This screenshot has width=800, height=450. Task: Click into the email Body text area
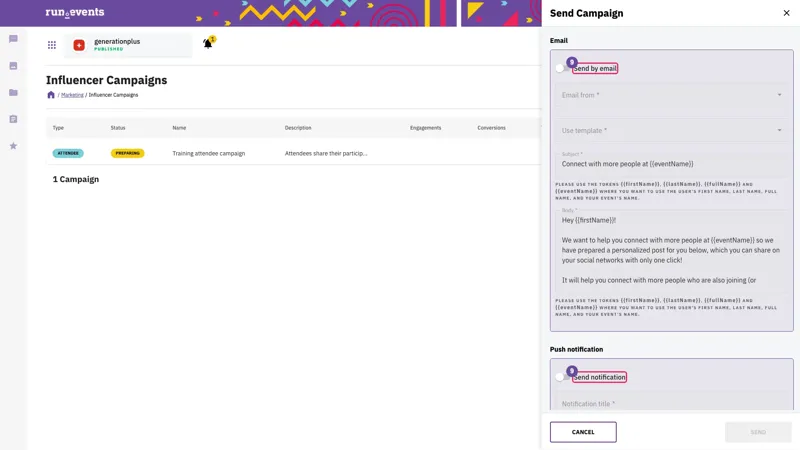pyautogui.click(x=671, y=251)
